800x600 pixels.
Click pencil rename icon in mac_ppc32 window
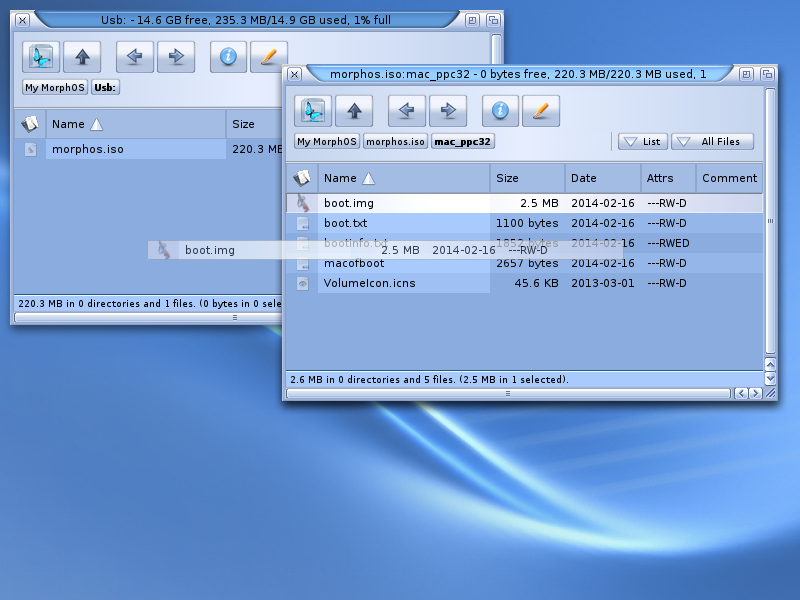(541, 111)
